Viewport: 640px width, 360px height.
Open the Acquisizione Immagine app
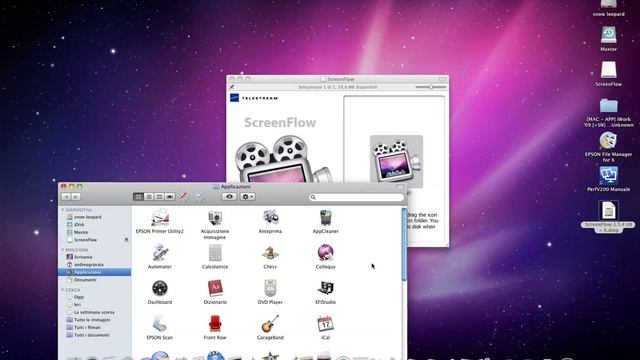215,218
